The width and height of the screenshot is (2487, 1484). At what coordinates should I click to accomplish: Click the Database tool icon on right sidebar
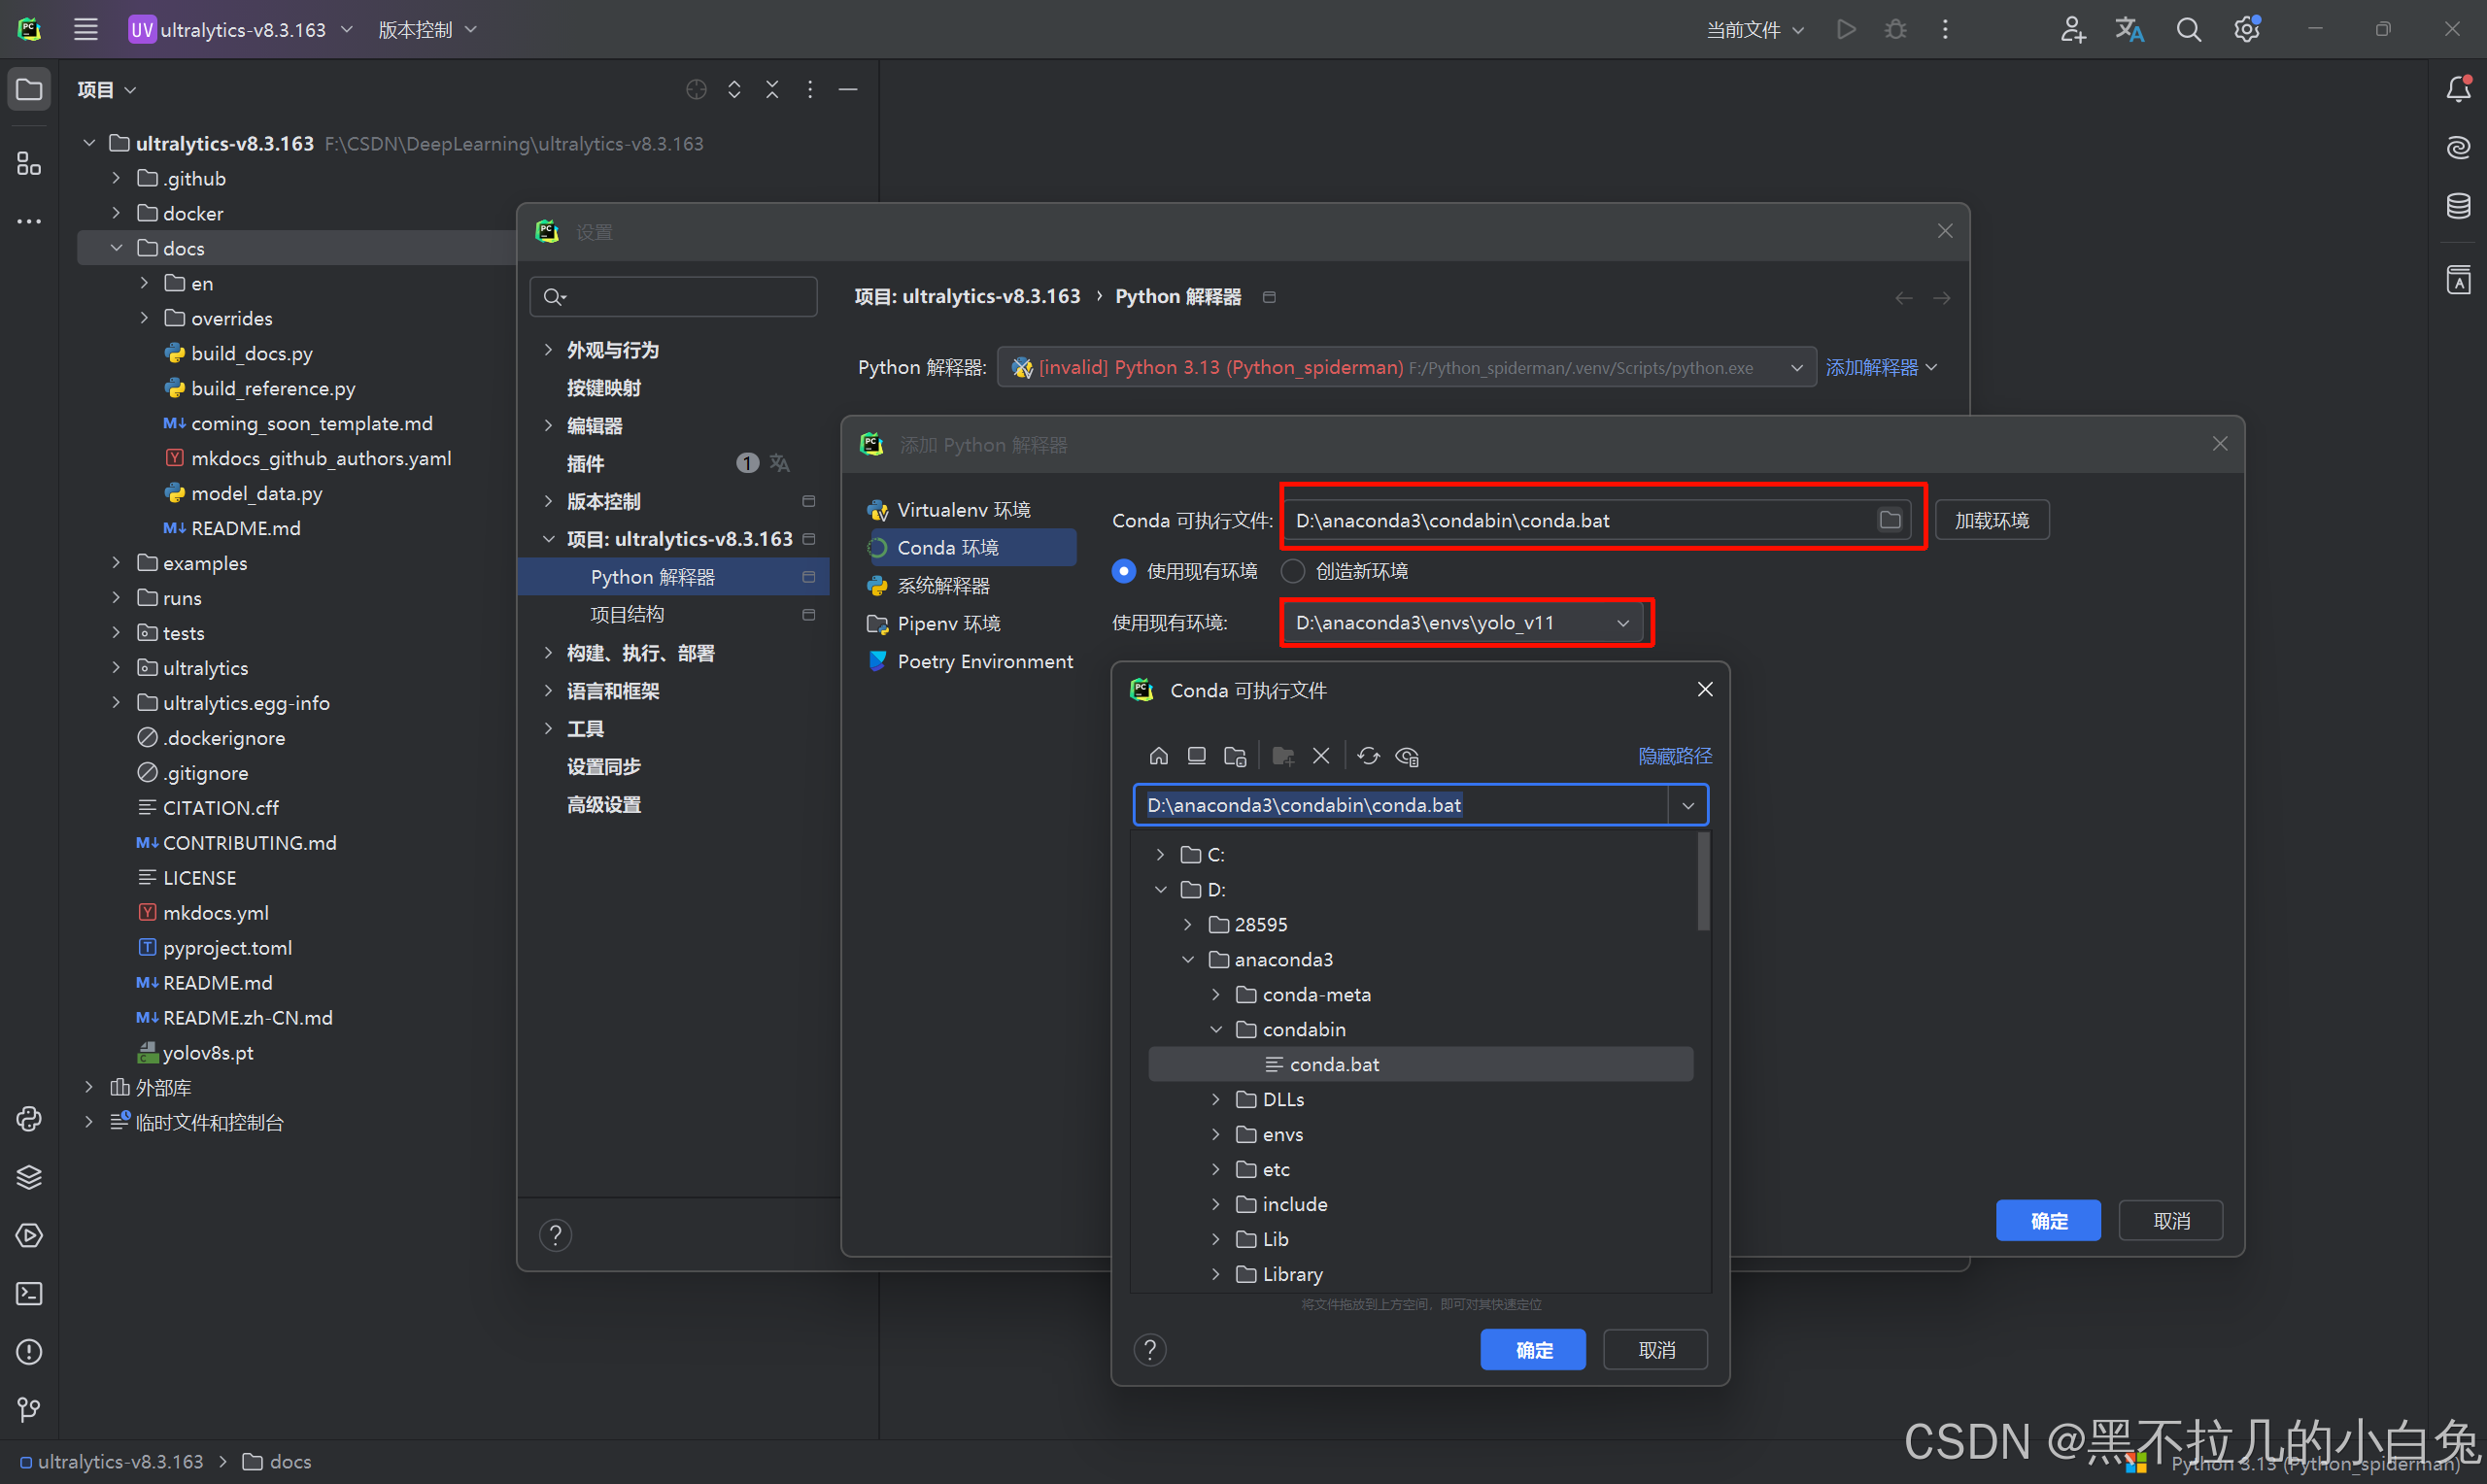coord(2458,206)
